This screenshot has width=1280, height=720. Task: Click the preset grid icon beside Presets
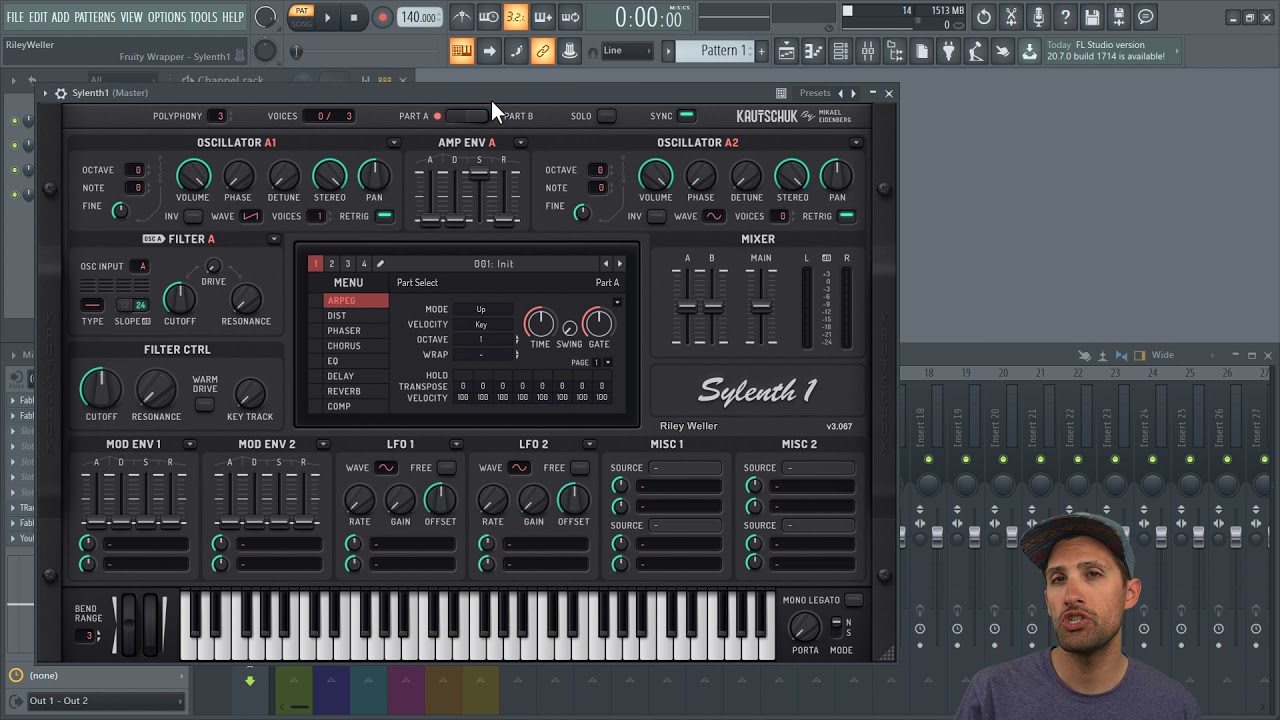click(x=781, y=93)
